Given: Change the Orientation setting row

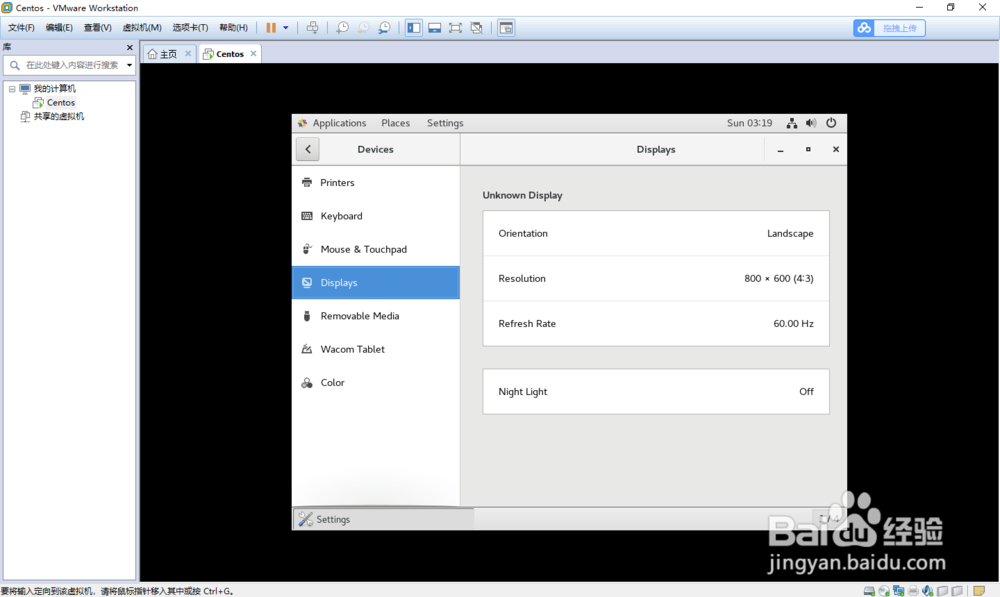Looking at the screenshot, I should [656, 233].
